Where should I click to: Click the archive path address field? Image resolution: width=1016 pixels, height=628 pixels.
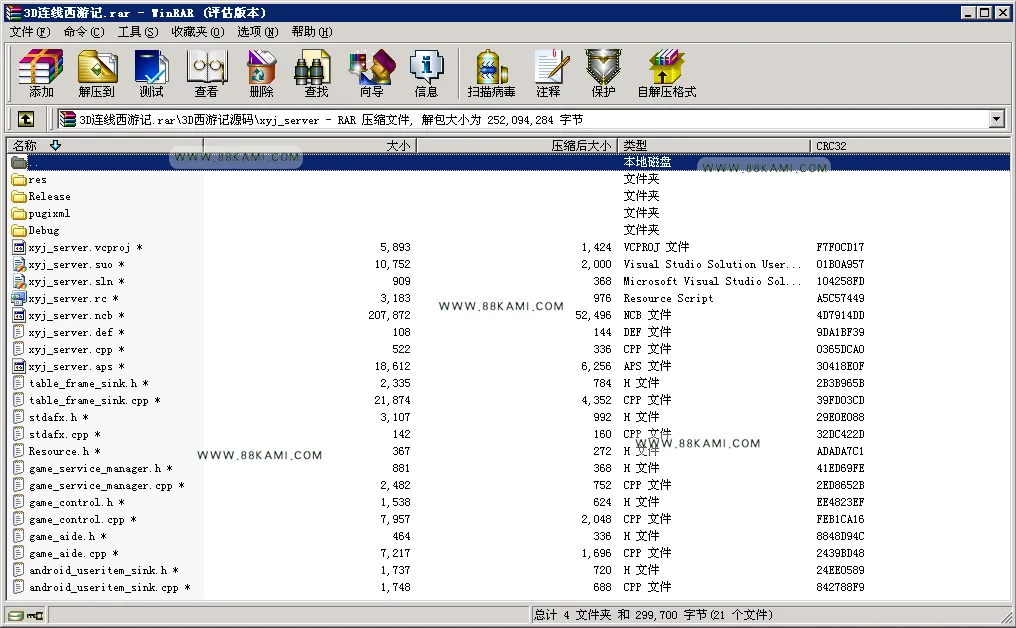coord(522,119)
